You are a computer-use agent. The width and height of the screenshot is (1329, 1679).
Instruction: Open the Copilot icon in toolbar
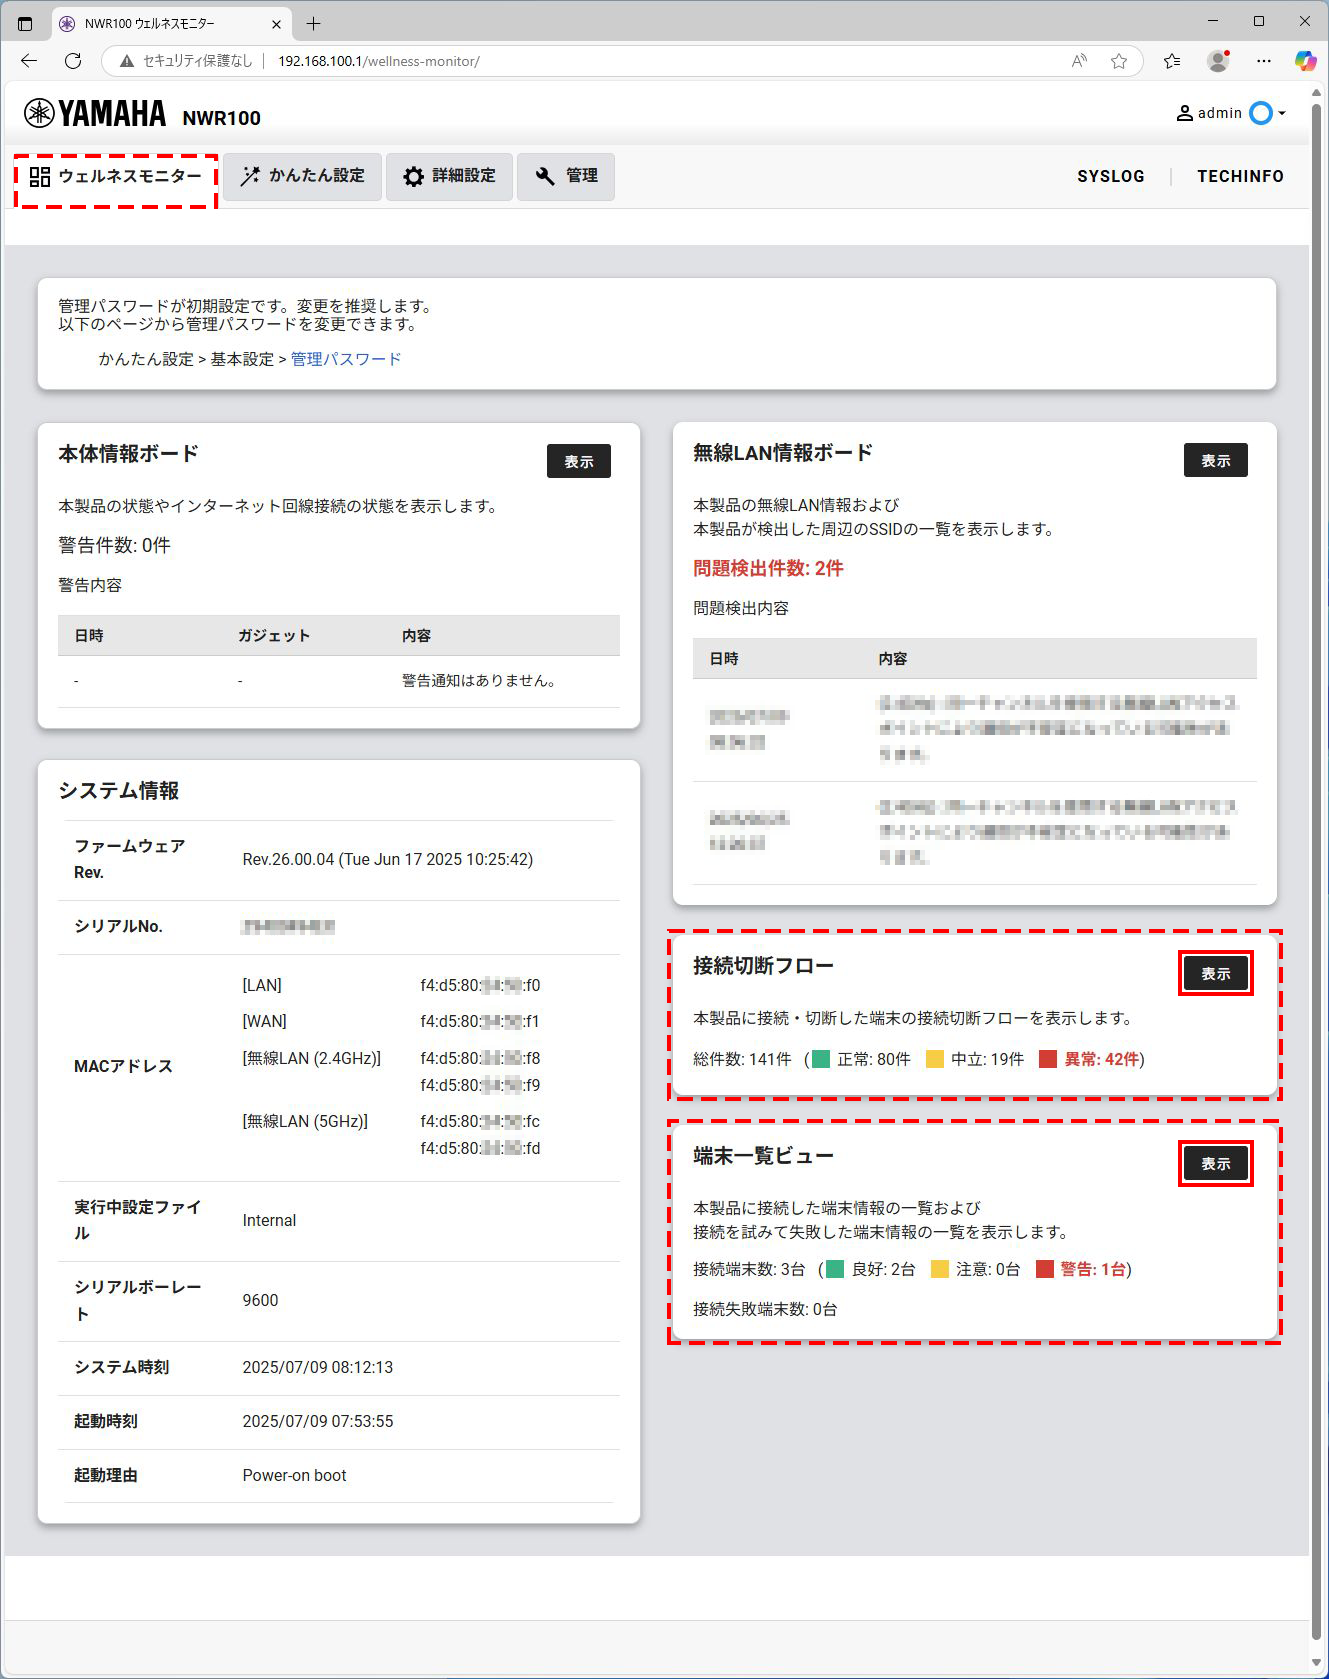point(1305,61)
